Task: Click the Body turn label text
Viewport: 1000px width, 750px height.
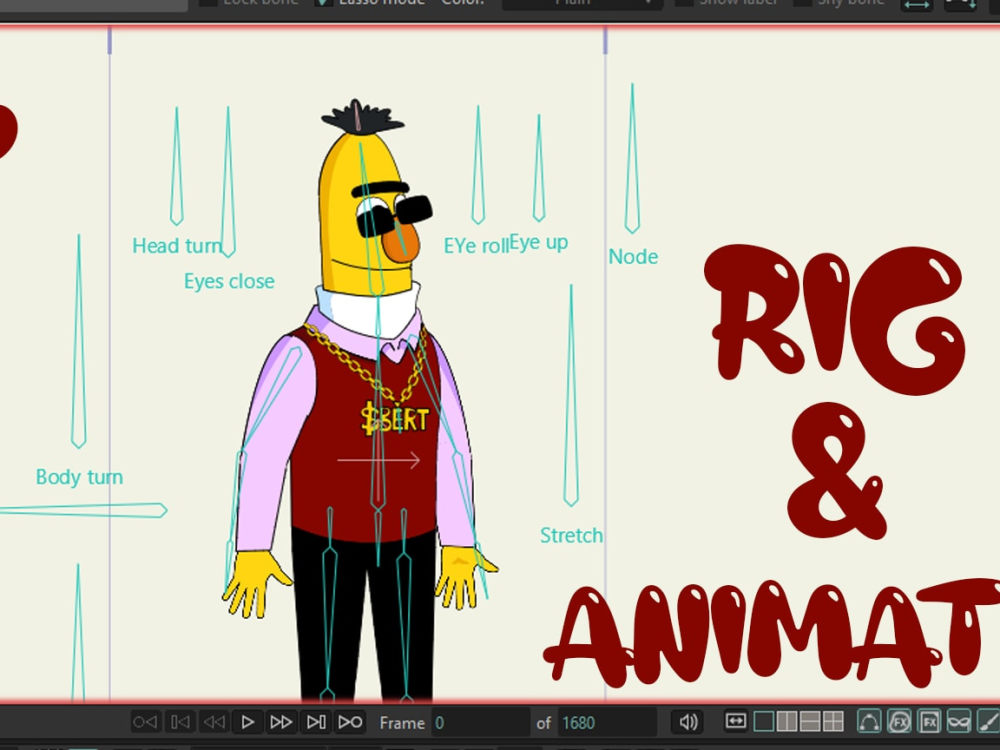Action: [x=79, y=477]
